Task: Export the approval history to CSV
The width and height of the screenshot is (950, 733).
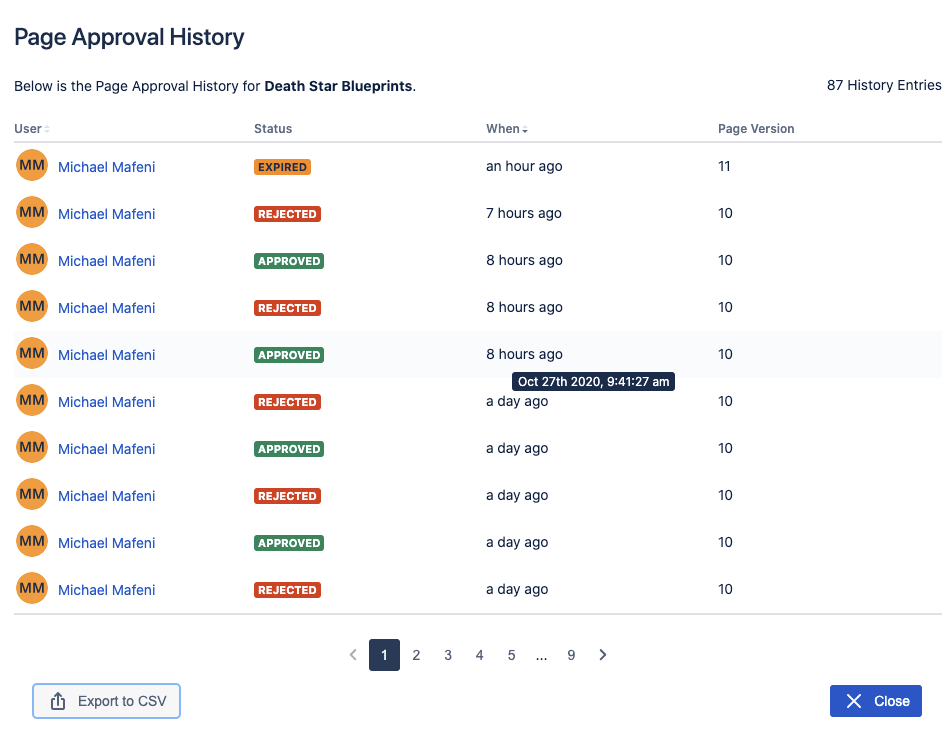Action: click(107, 701)
